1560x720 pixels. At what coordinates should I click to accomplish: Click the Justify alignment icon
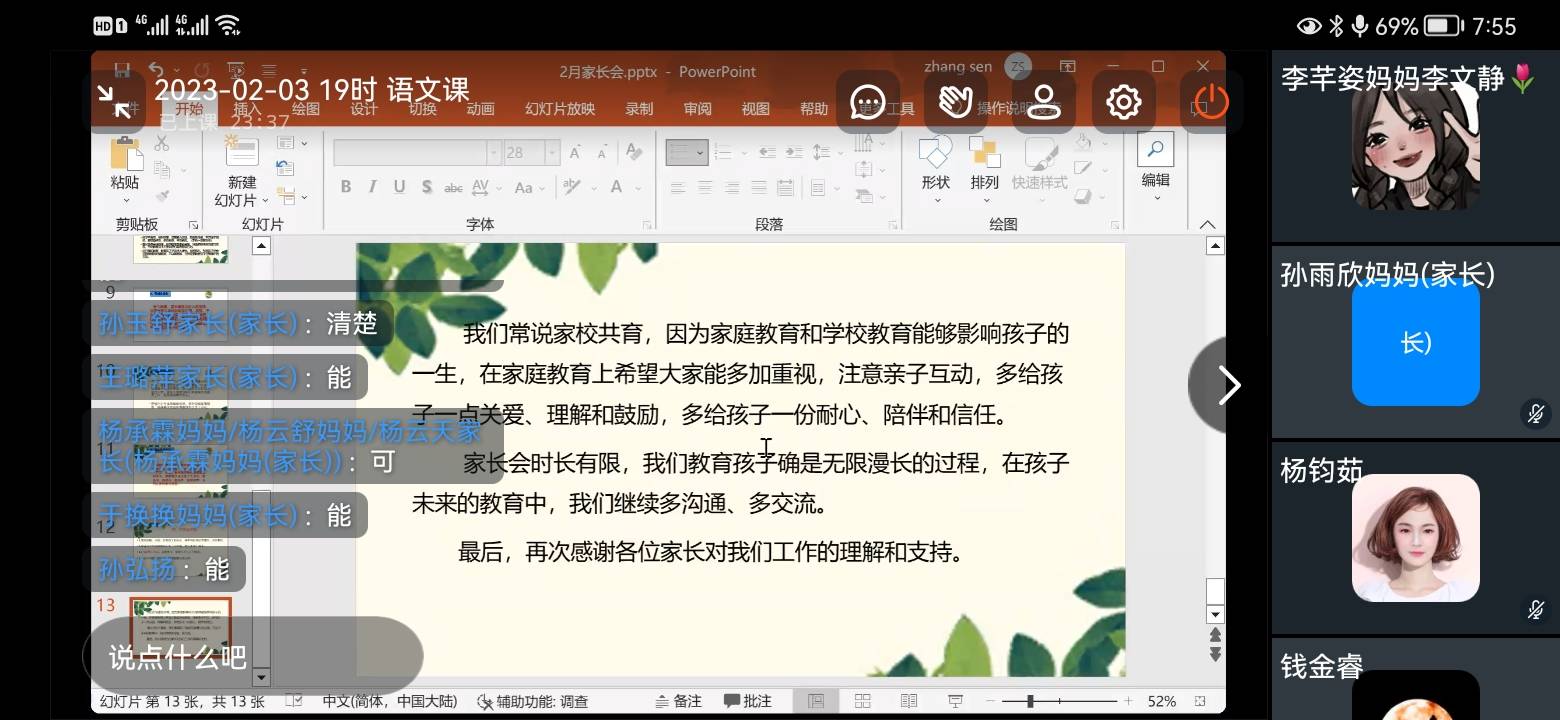coord(759,187)
